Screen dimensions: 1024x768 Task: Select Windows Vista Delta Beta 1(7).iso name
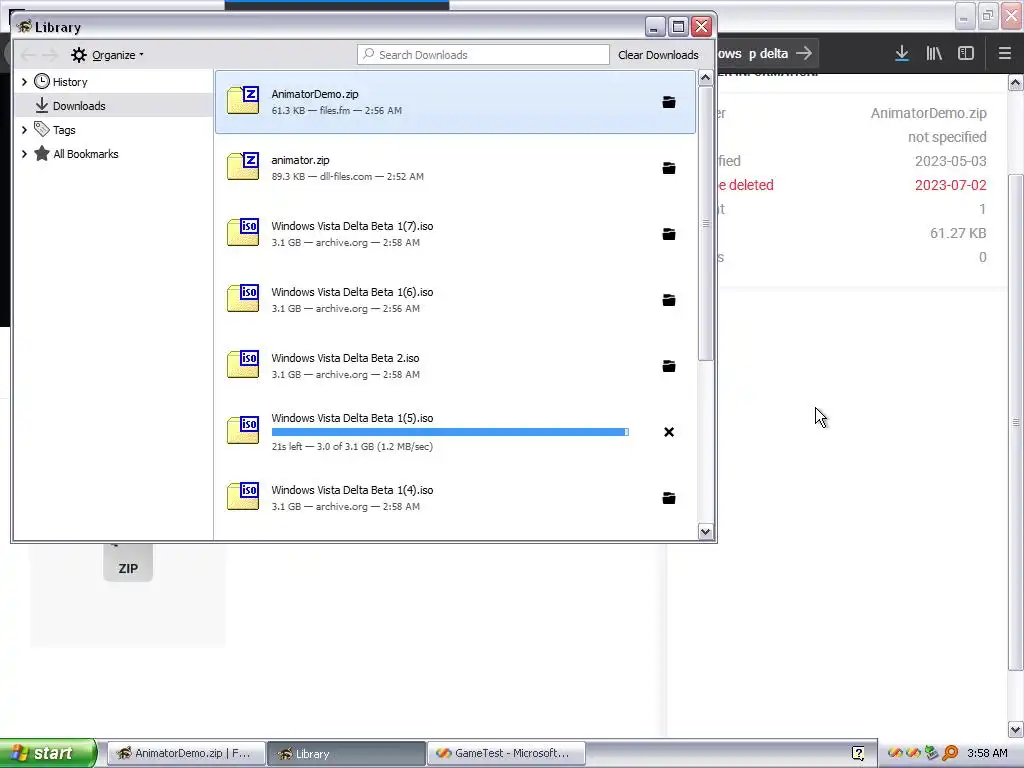352,226
